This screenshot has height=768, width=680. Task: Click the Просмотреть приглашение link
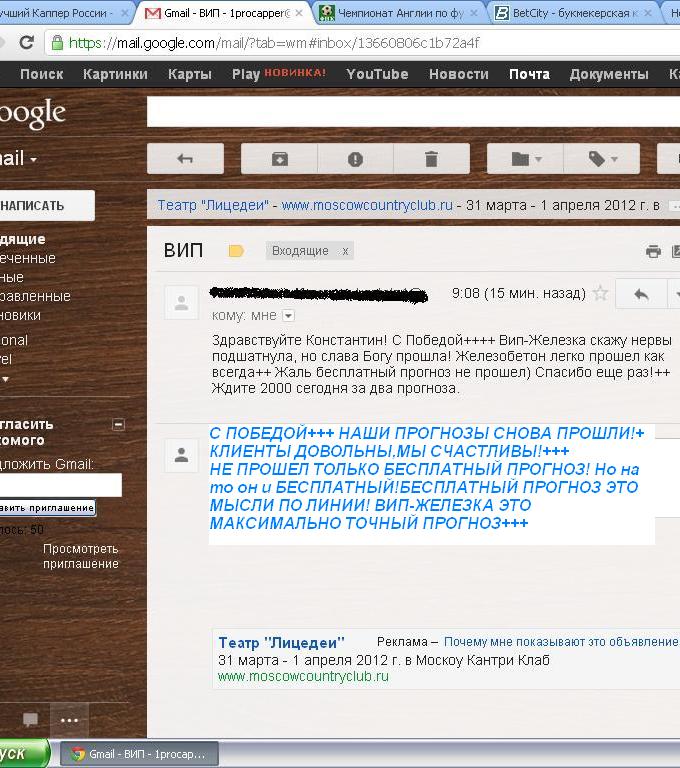click(81, 556)
